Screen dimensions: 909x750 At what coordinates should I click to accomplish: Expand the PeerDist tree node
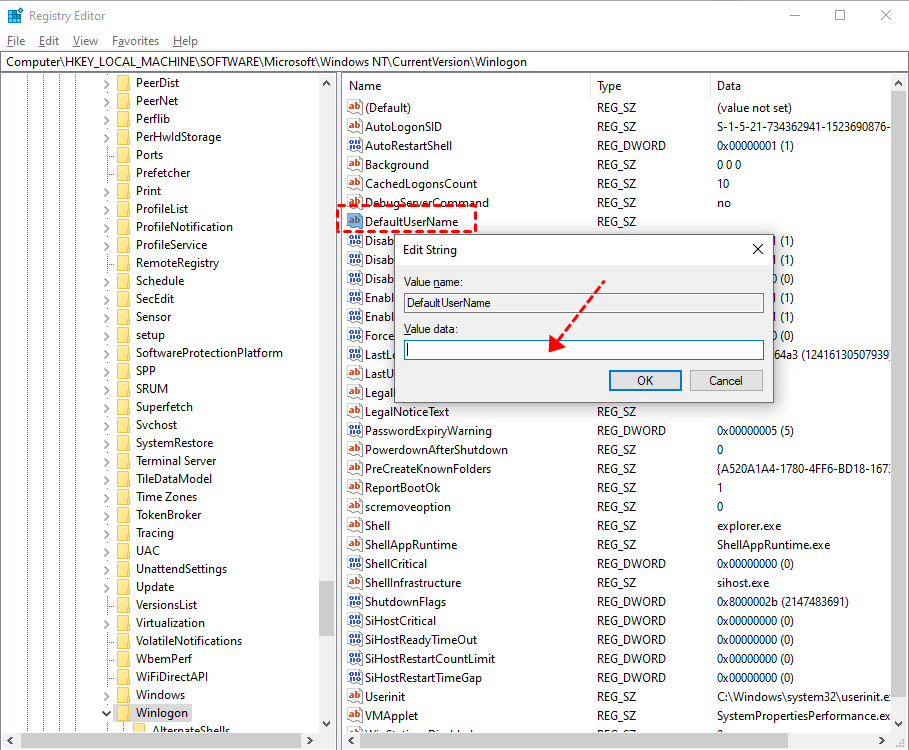tap(106, 83)
